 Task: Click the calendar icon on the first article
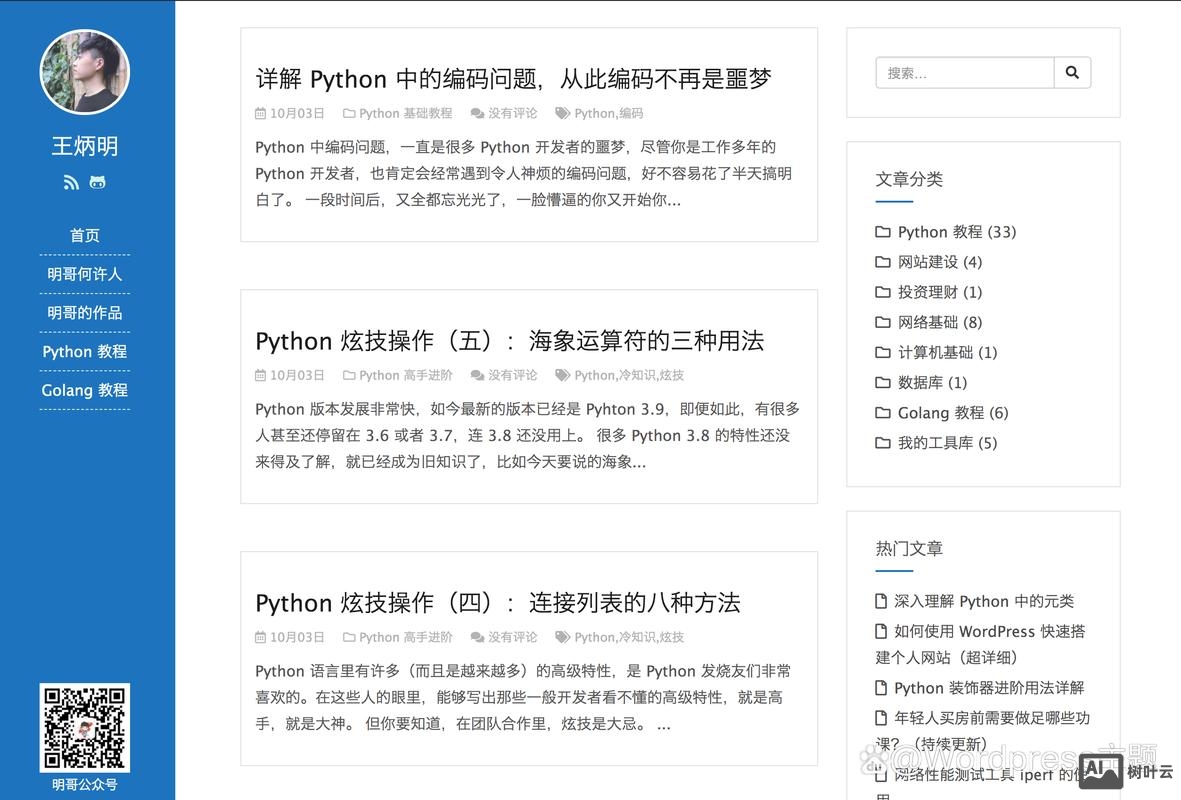[x=259, y=113]
